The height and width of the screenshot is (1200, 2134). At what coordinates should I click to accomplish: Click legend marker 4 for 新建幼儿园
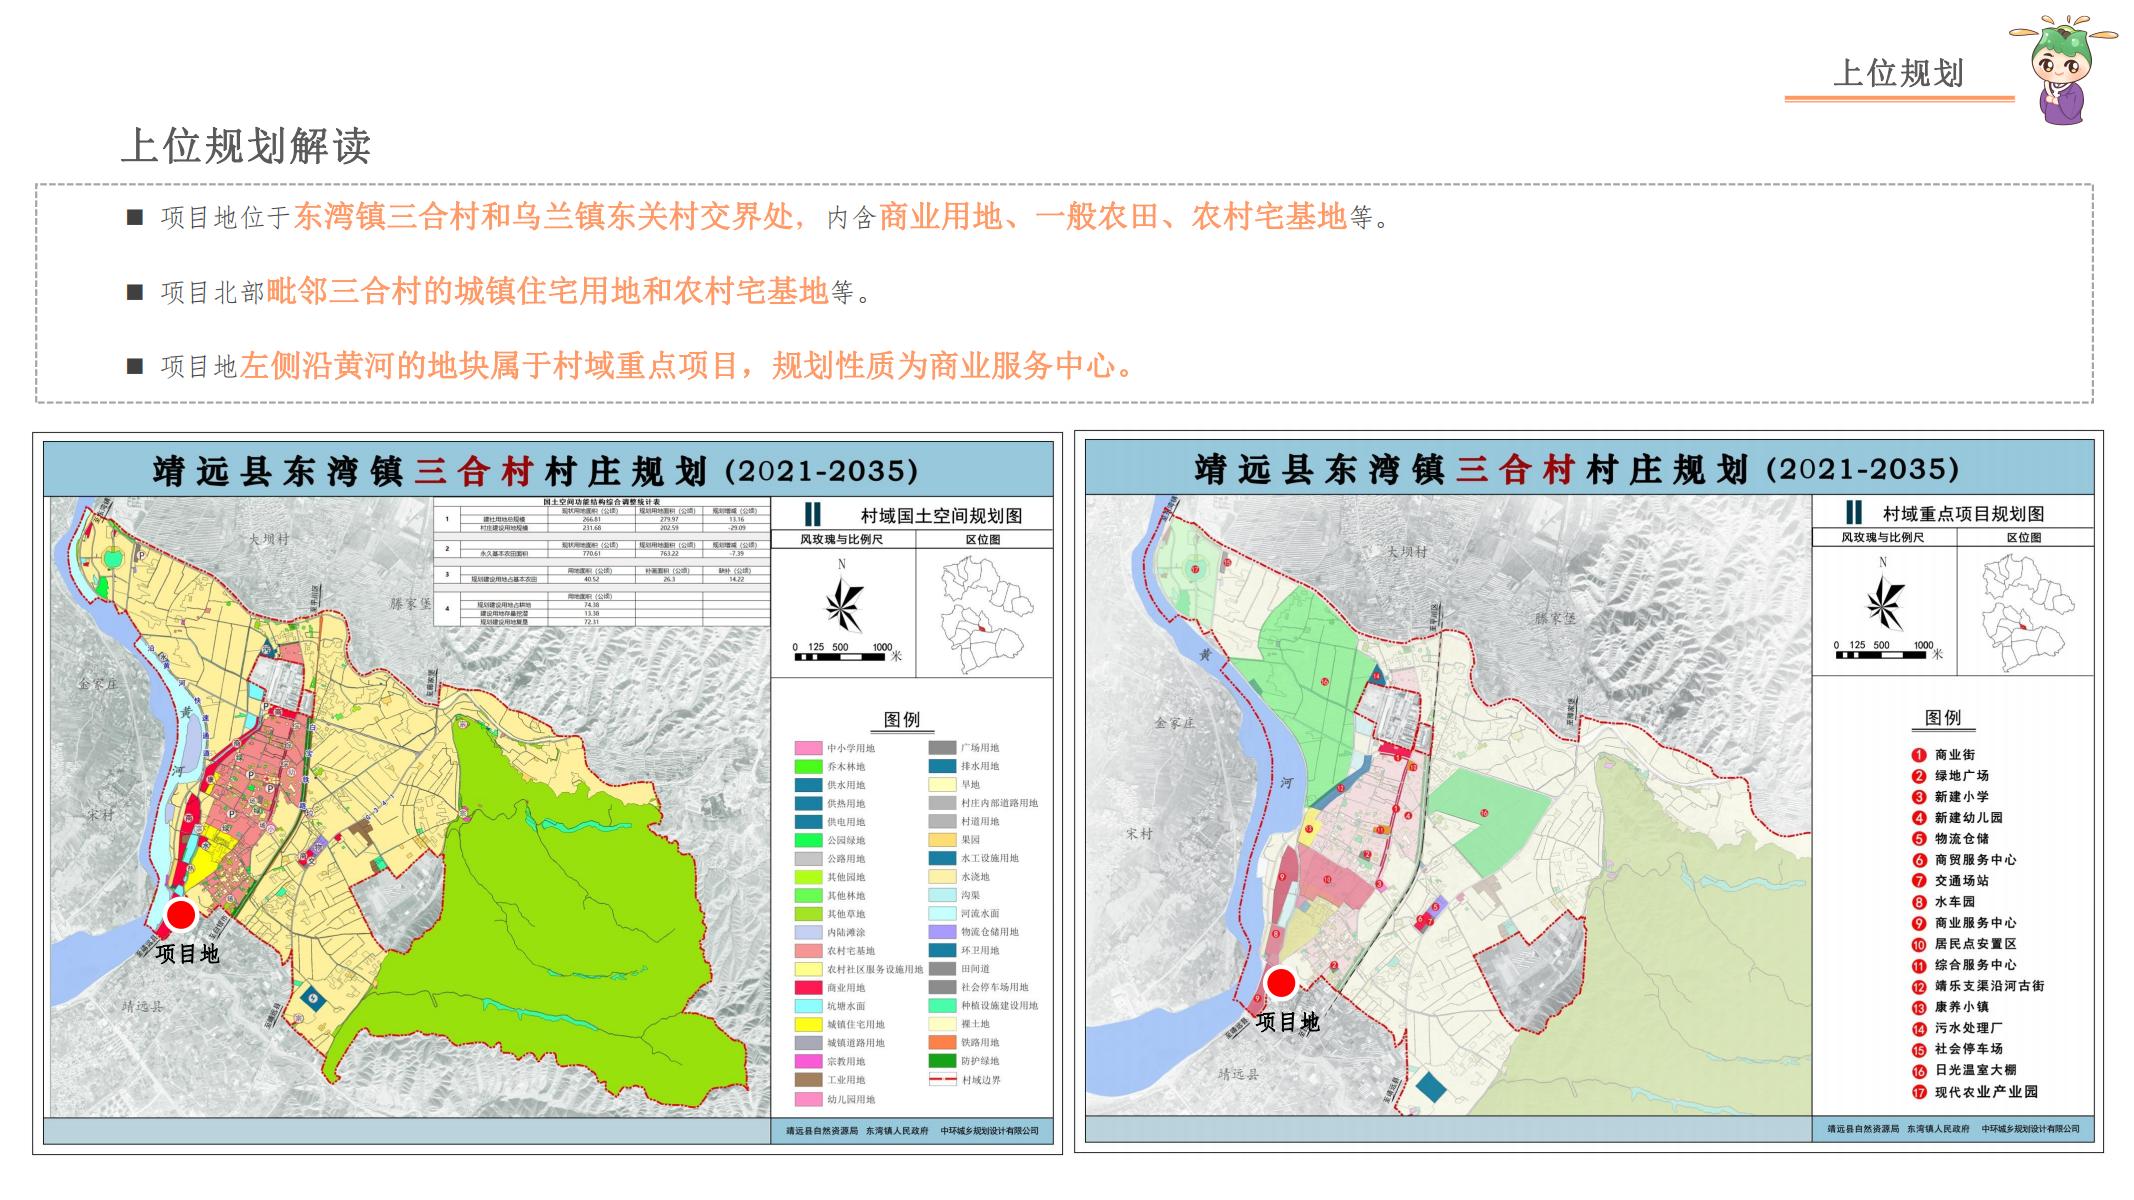click(x=1919, y=818)
